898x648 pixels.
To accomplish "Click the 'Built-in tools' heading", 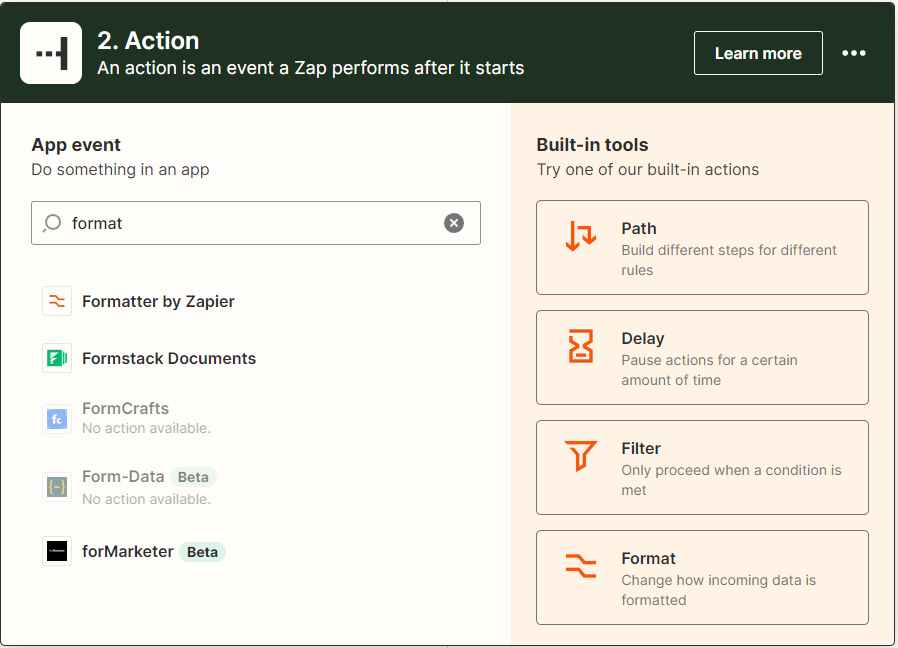I will click(592, 145).
